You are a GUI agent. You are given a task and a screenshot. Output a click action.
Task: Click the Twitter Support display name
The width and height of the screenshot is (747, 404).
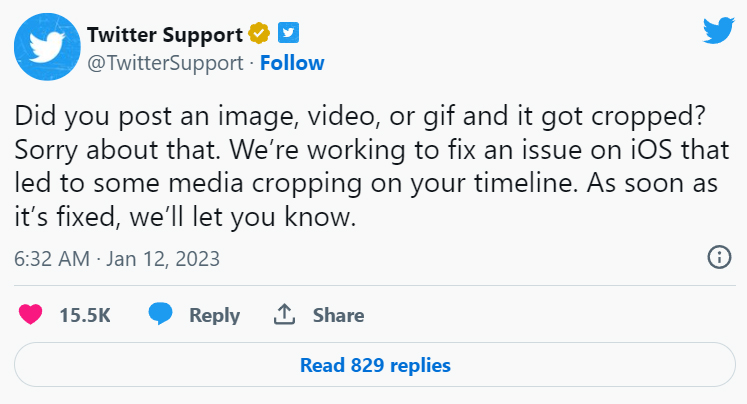[165, 35]
